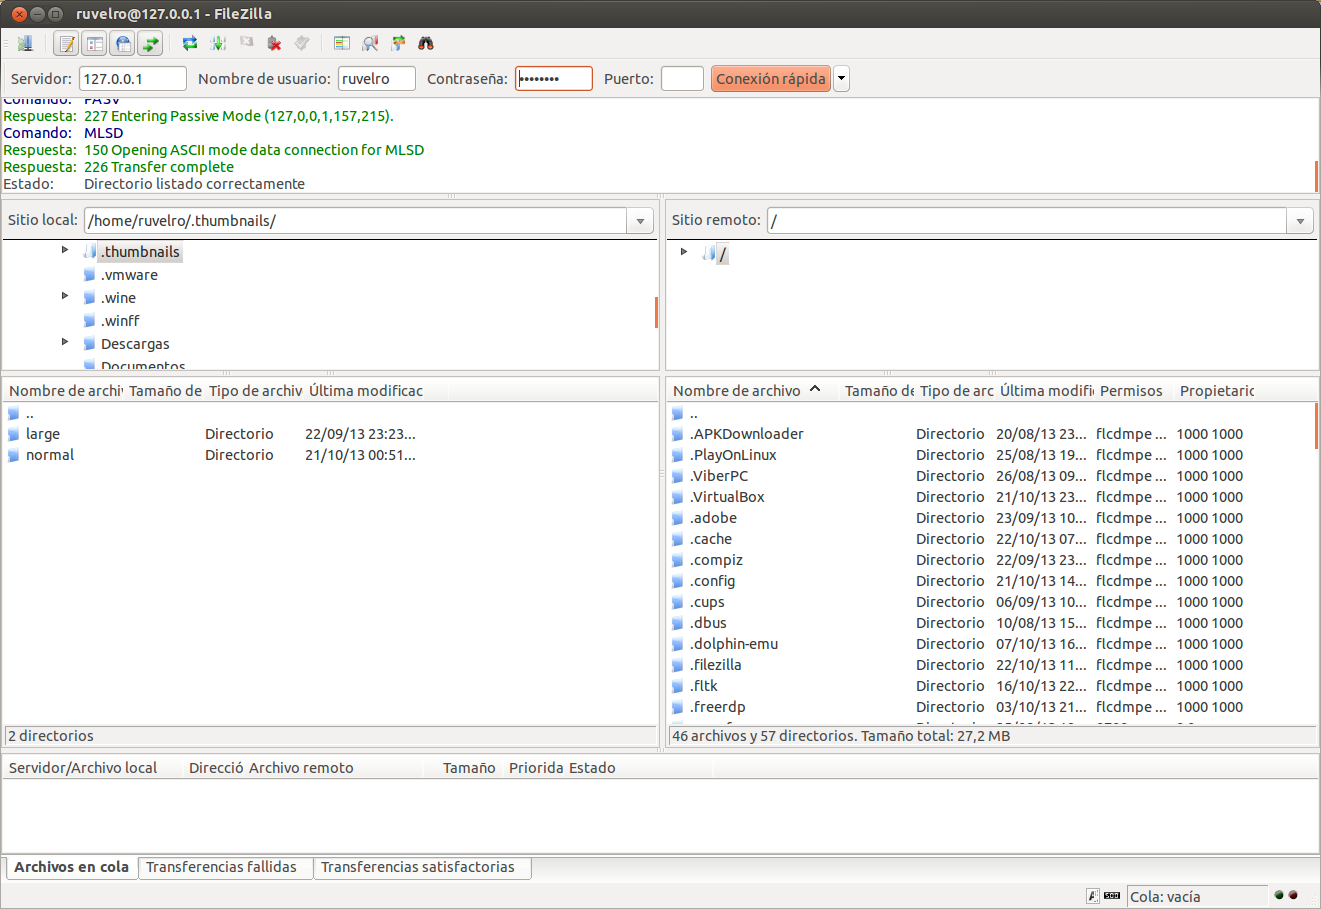The image size is (1321, 909).
Task: Toggle the message log display
Action: pos(67,43)
